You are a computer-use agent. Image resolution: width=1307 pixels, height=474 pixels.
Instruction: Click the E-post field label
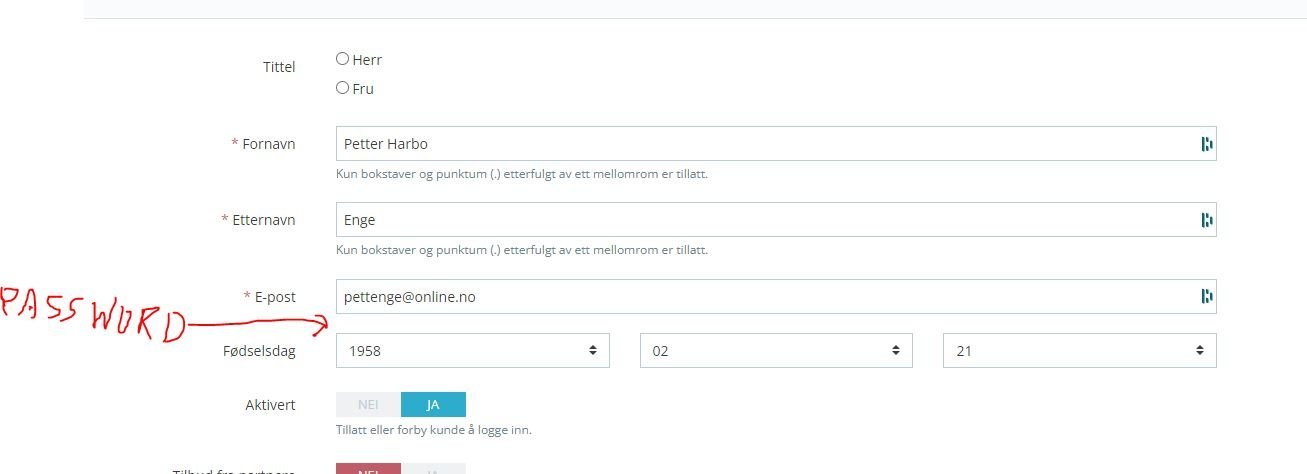(274, 296)
